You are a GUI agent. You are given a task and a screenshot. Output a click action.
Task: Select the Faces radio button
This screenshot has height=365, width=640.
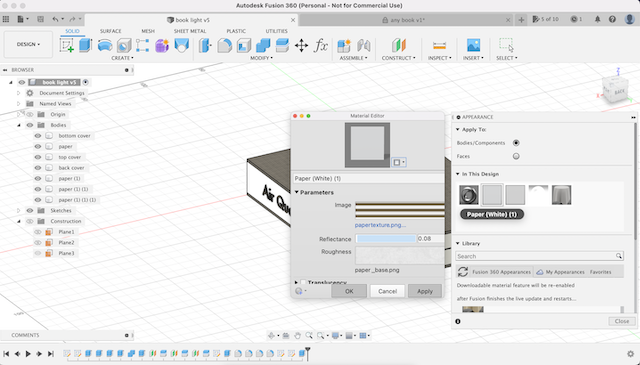tap(516, 156)
